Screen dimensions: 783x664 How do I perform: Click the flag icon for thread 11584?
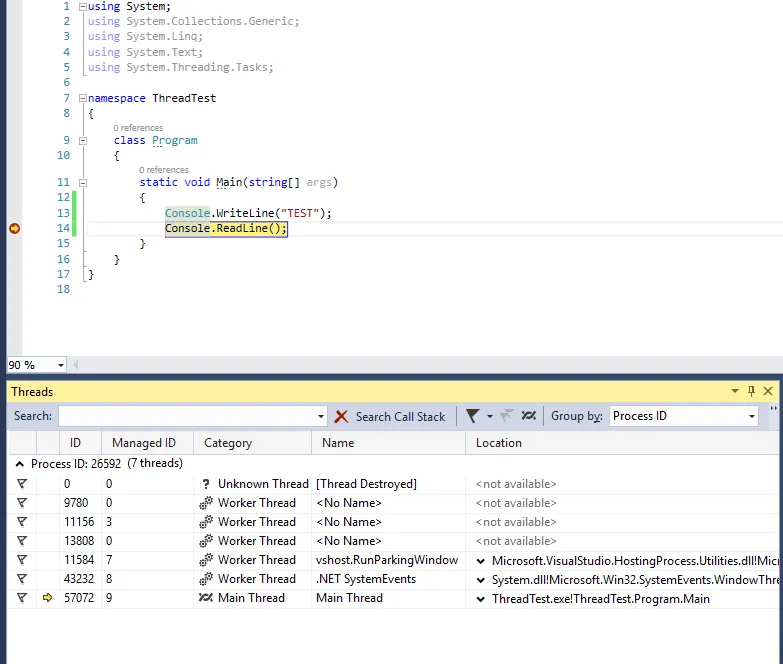point(22,560)
